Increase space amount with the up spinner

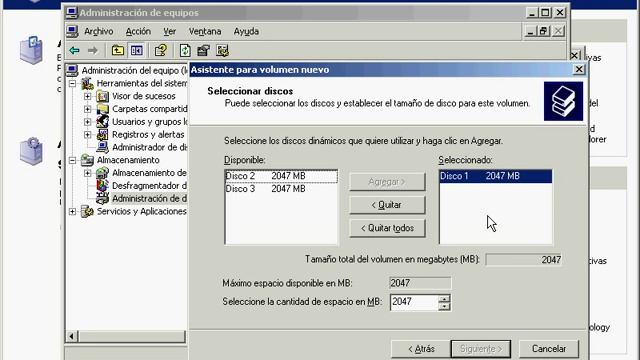pyautogui.click(x=444, y=298)
